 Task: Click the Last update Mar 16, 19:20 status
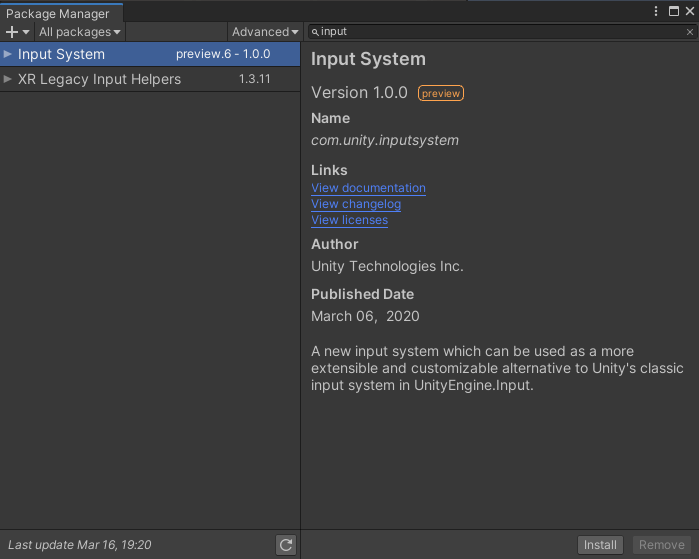tap(80, 545)
